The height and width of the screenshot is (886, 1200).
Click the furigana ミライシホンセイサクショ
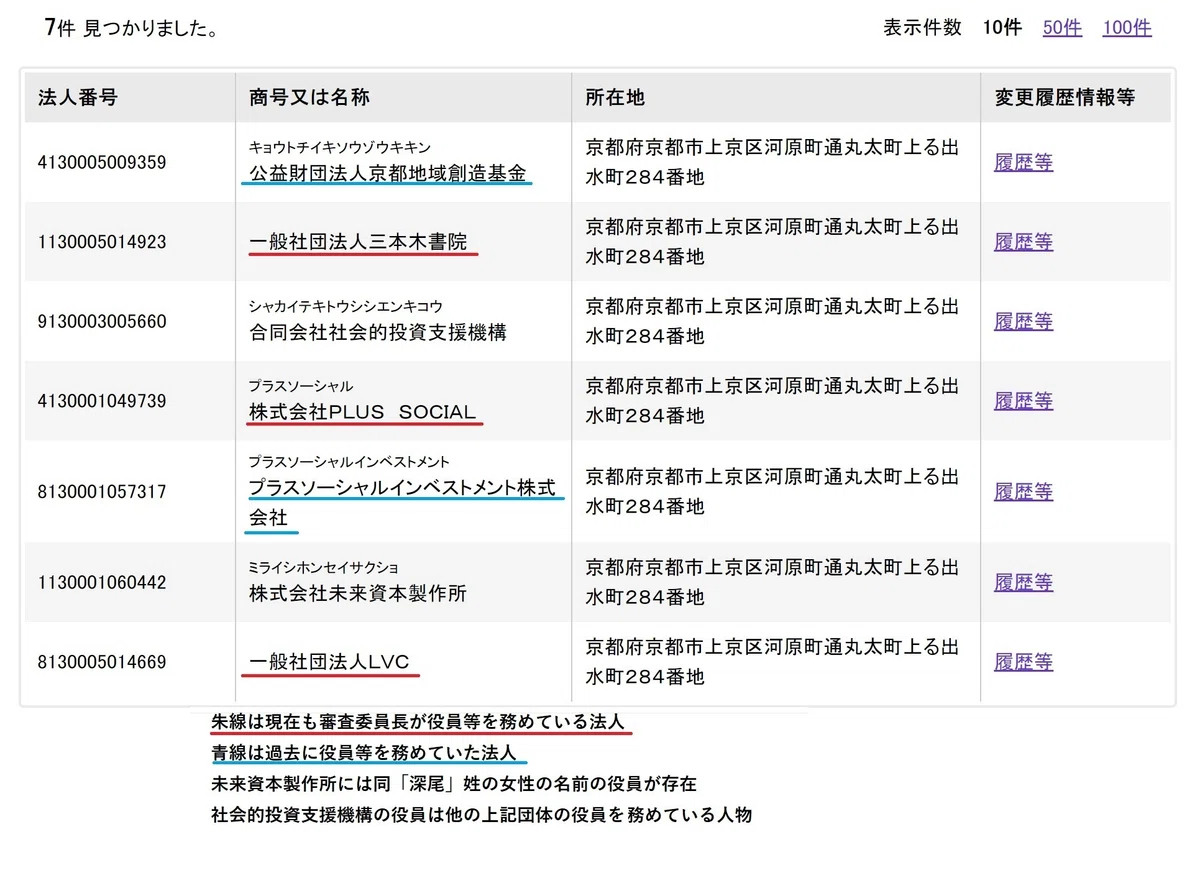pos(324,567)
